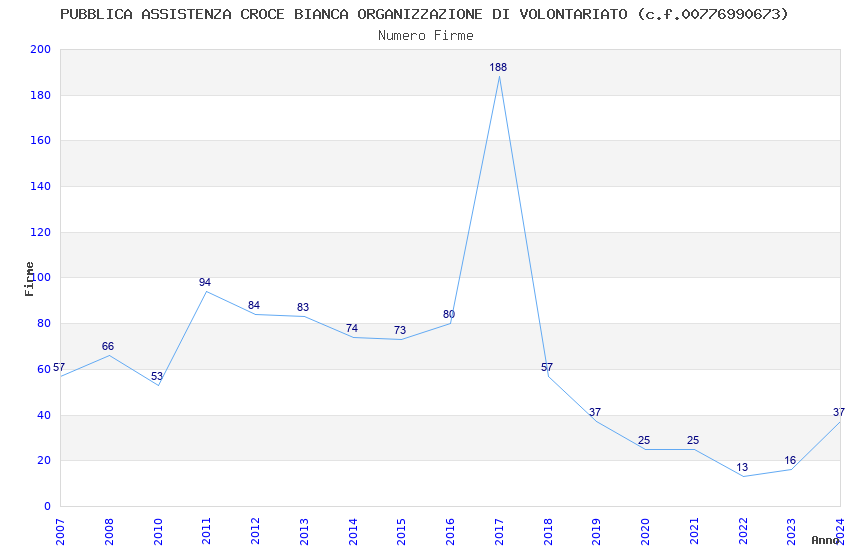850x550 pixels.
Task: Click the x-axis year label 2018
Action: pyautogui.click(x=548, y=531)
